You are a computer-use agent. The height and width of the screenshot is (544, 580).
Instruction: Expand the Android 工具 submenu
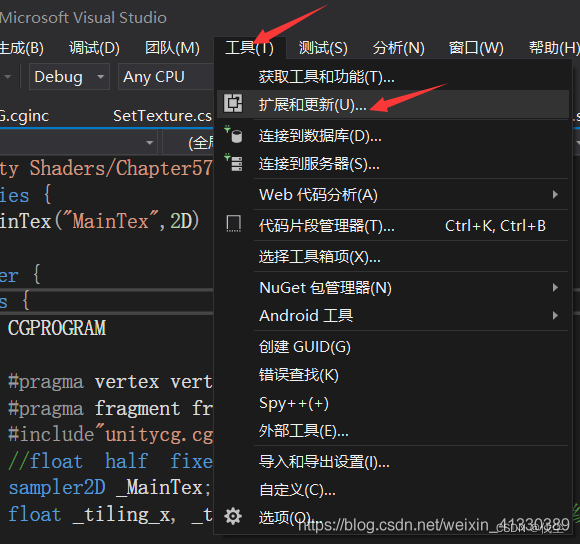pos(392,315)
